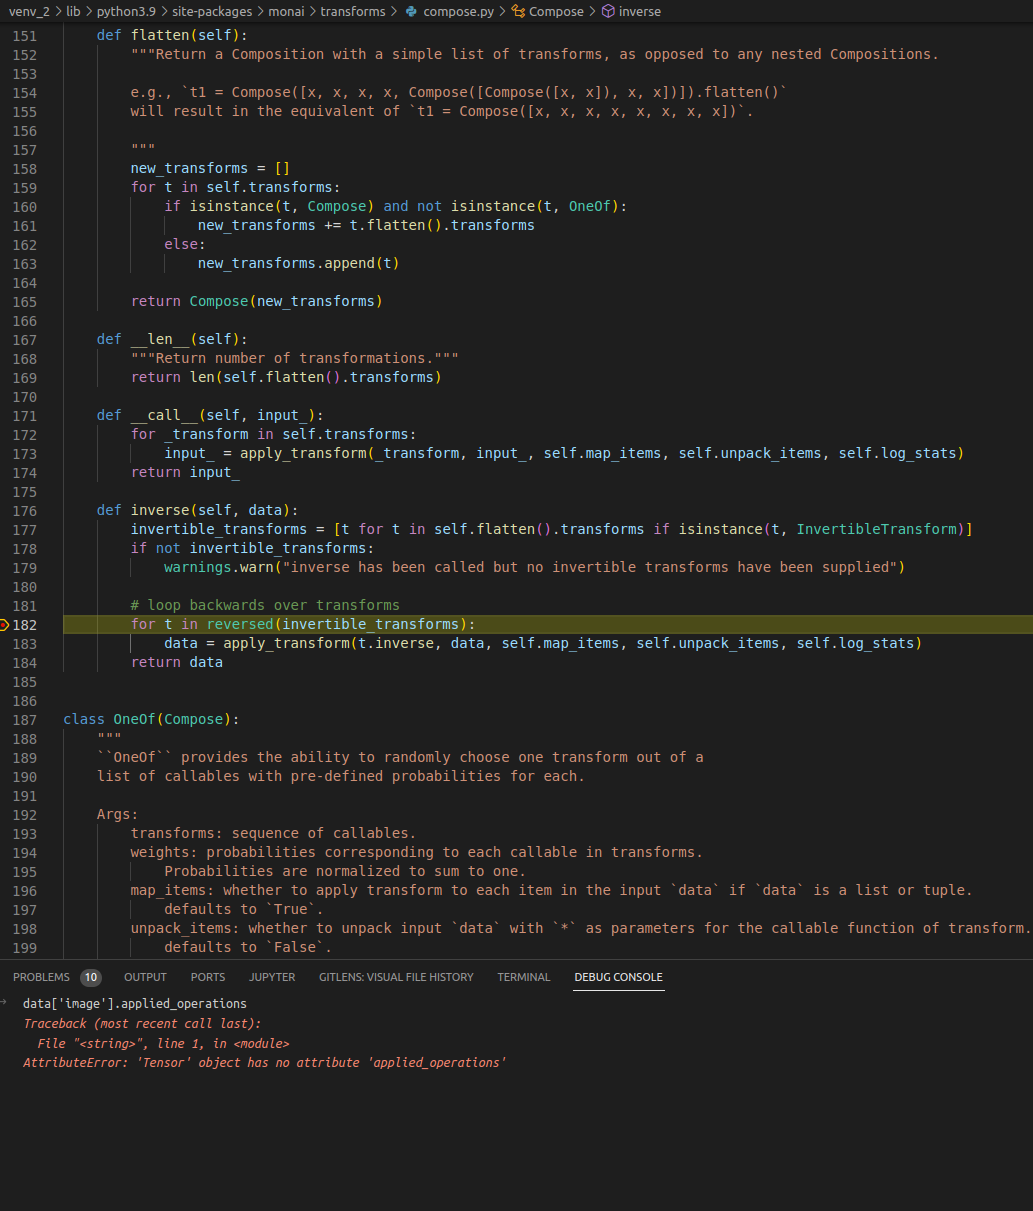
Task: Switch to the TERMINAL panel tab
Action: [524, 977]
